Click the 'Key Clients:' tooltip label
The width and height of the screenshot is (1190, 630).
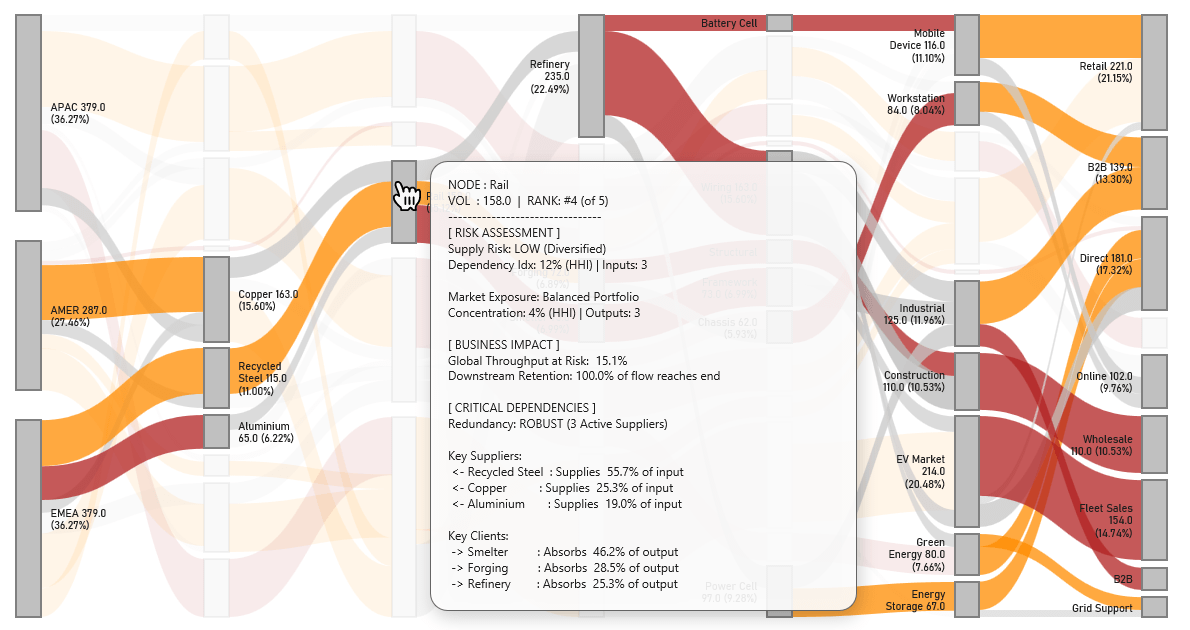tap(478, 535)
